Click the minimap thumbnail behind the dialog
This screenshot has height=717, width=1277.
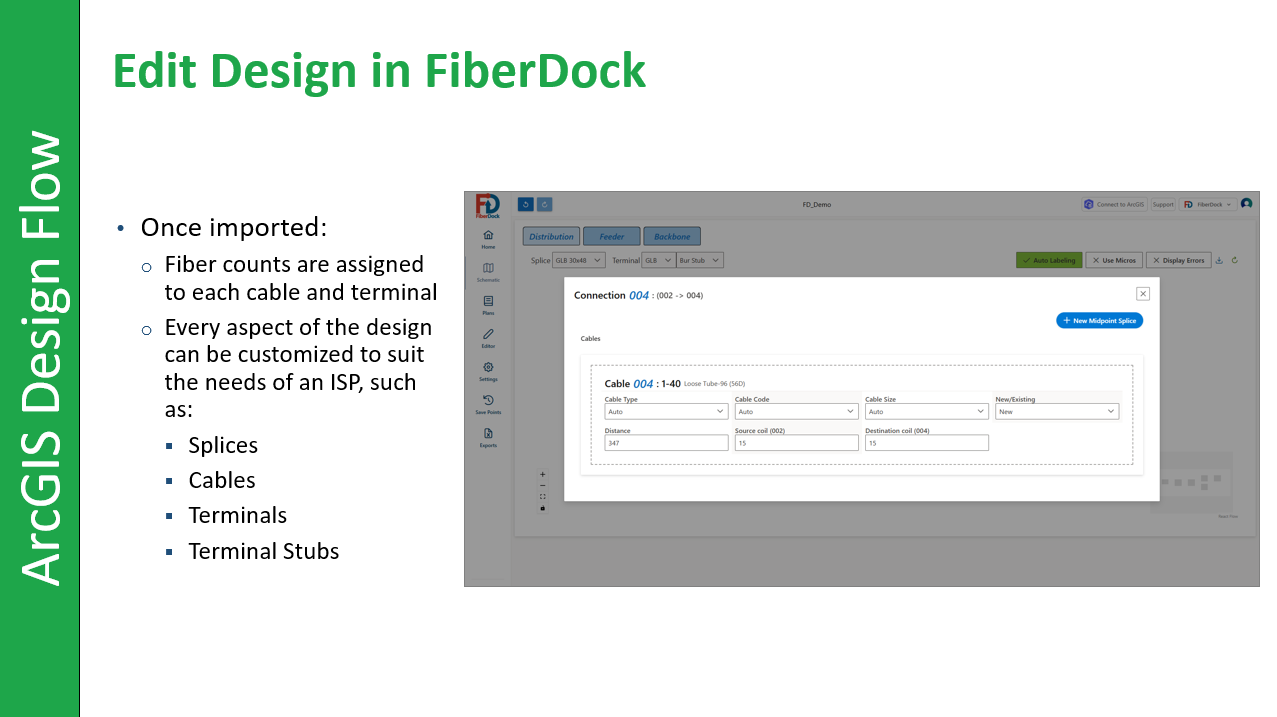click(1199, 483)
